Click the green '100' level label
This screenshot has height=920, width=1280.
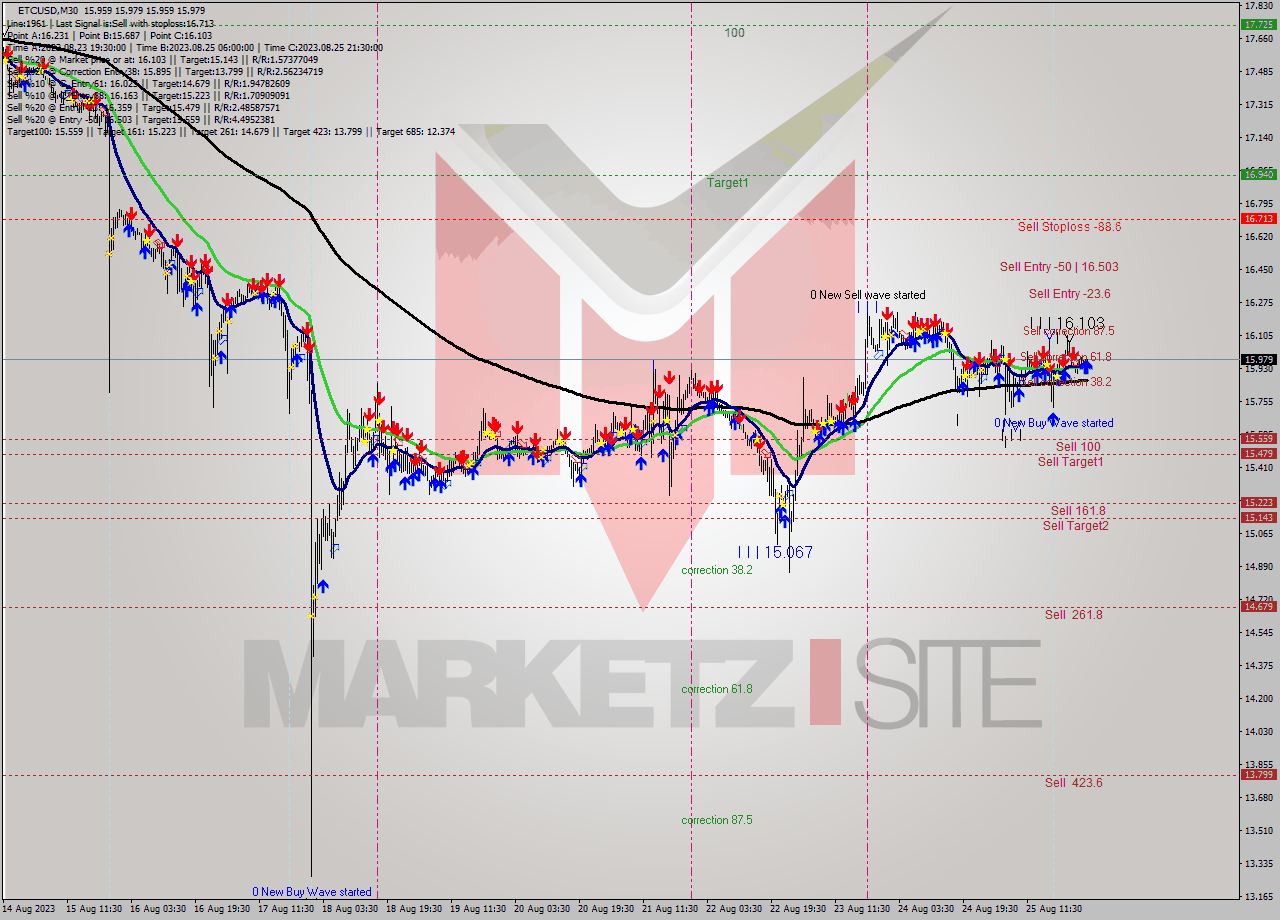(x=734, y=33)
